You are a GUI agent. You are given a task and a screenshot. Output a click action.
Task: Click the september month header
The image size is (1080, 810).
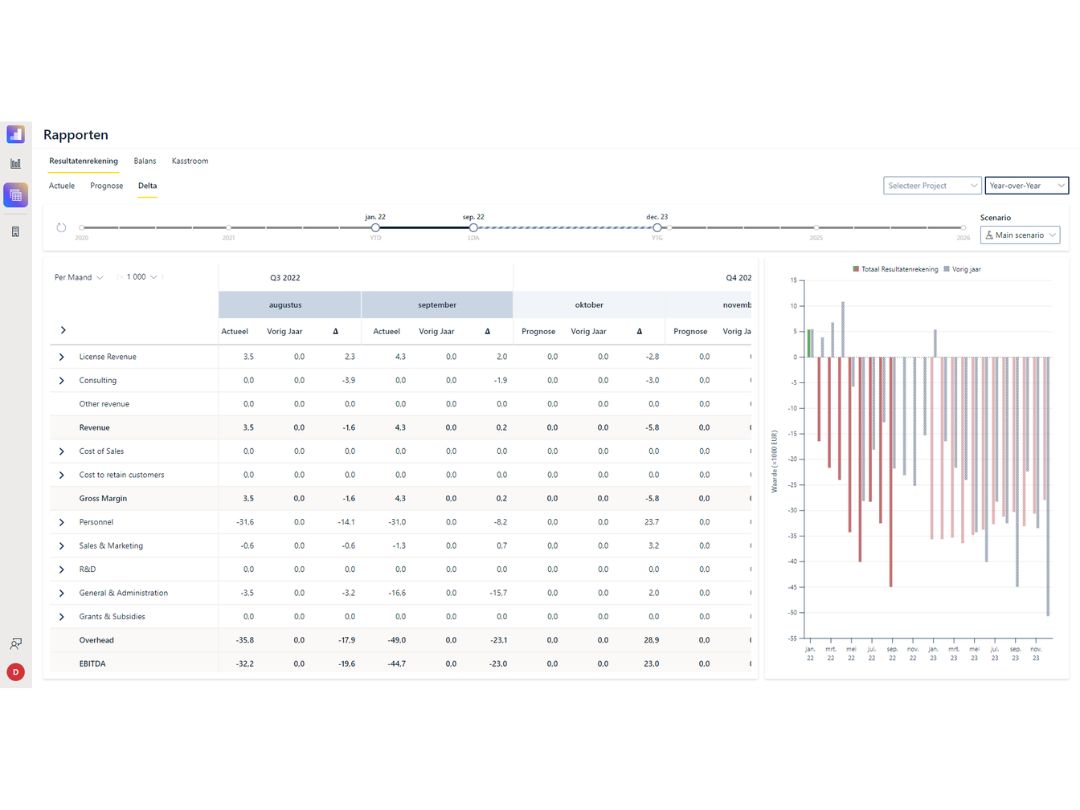(x=437, y=304)
